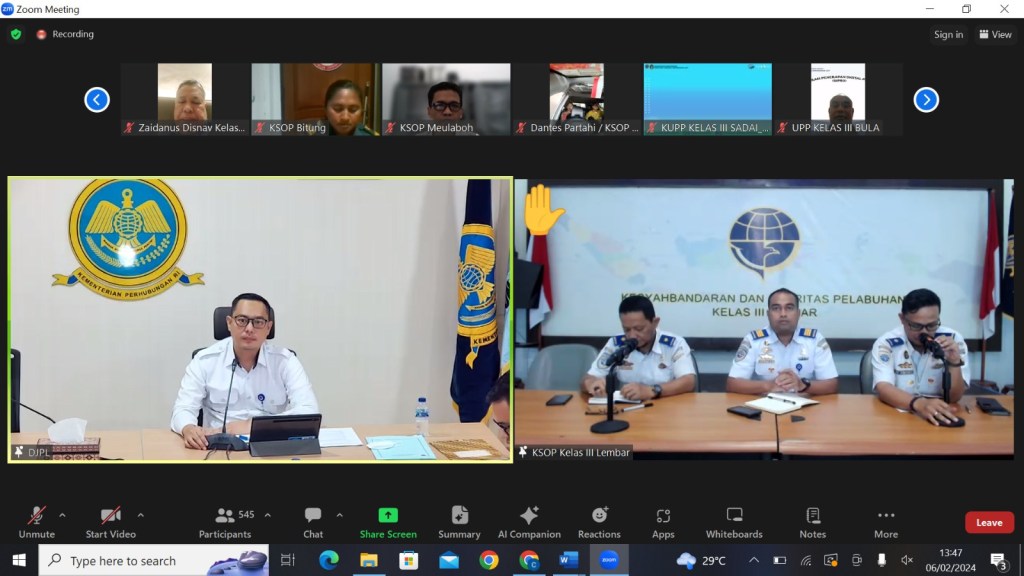
Task: Show next page of participant thumbnails
Action: coord(926,99)
